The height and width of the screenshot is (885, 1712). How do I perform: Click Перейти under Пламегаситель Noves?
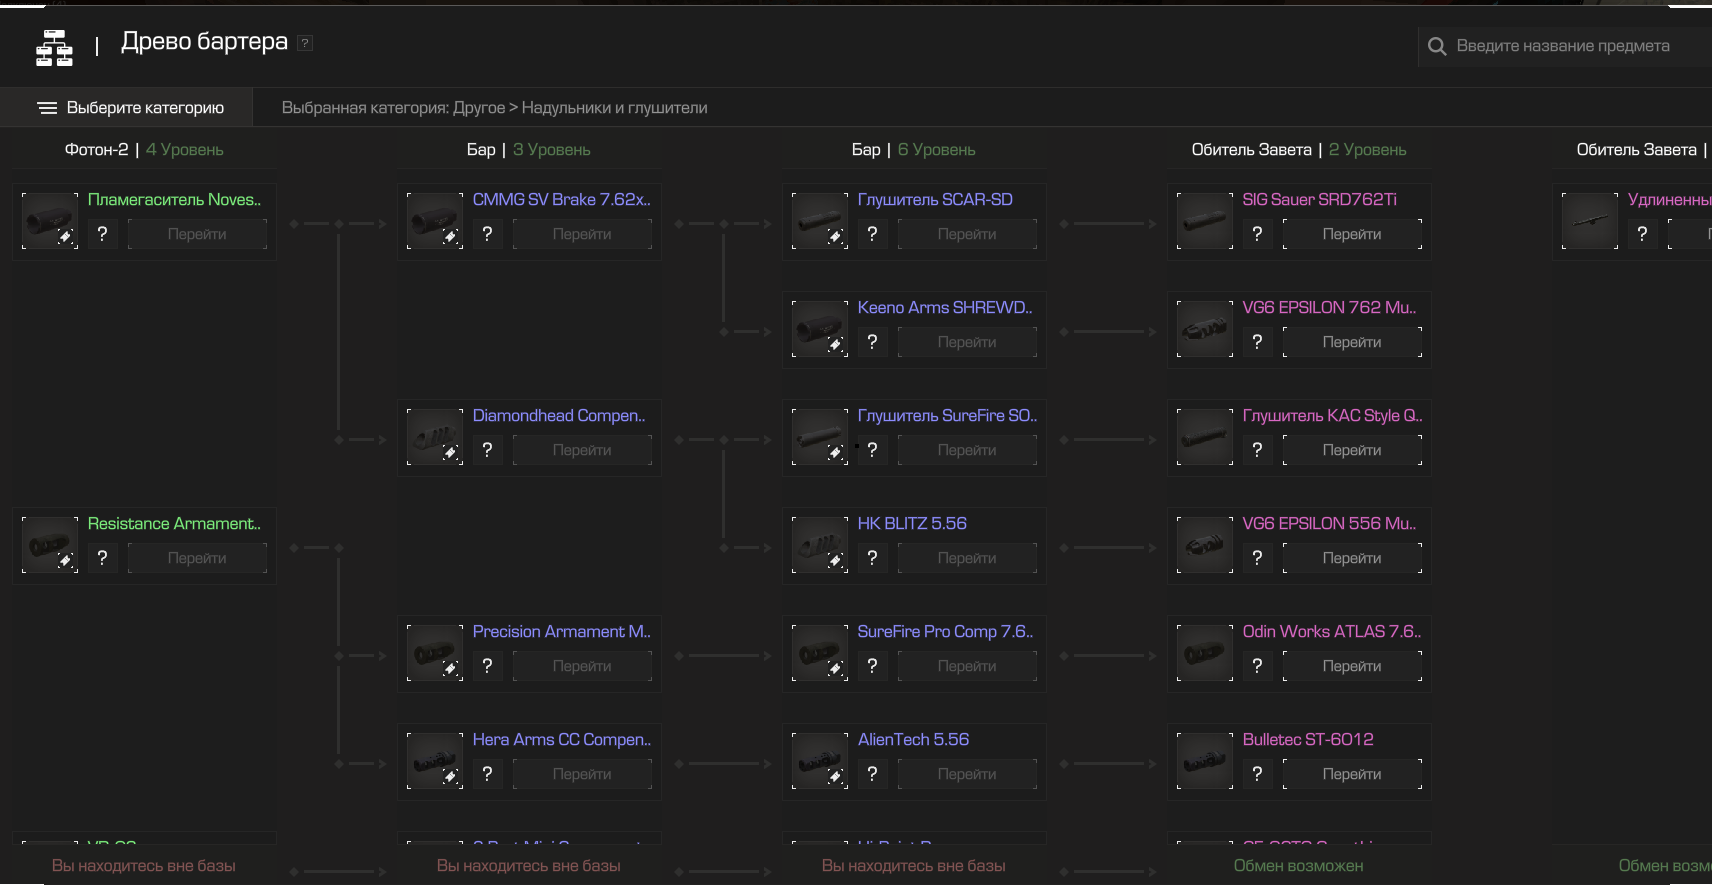[197, 234]
